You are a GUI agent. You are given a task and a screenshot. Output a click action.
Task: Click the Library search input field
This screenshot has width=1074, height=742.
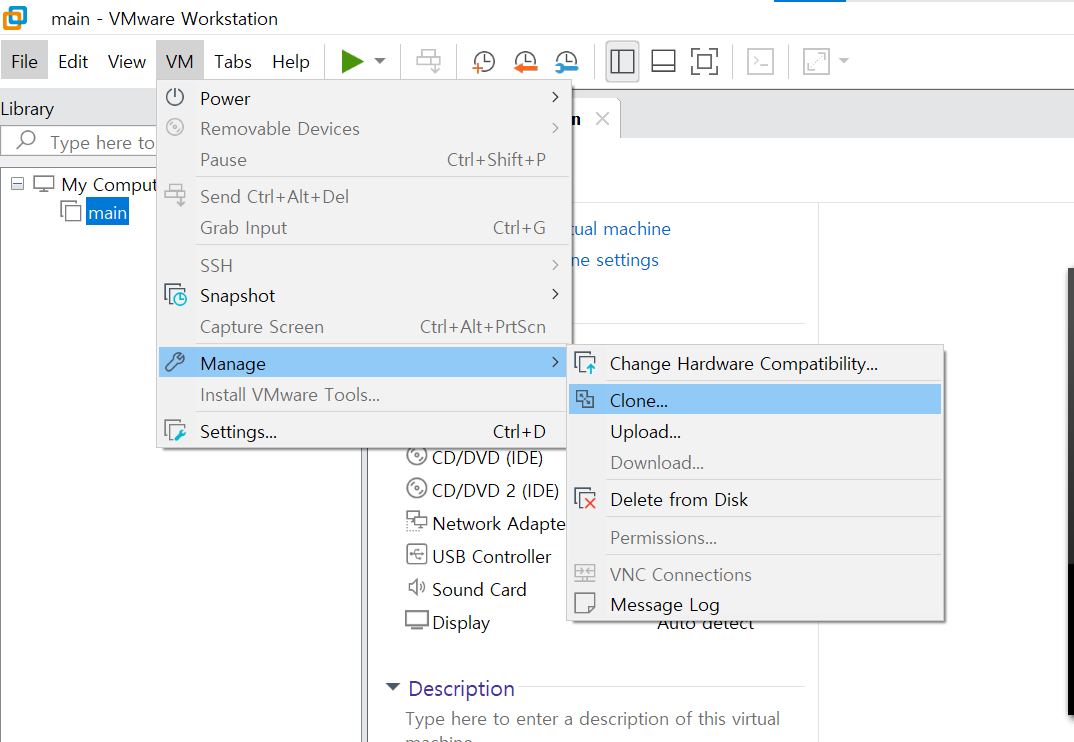(79, 142)
